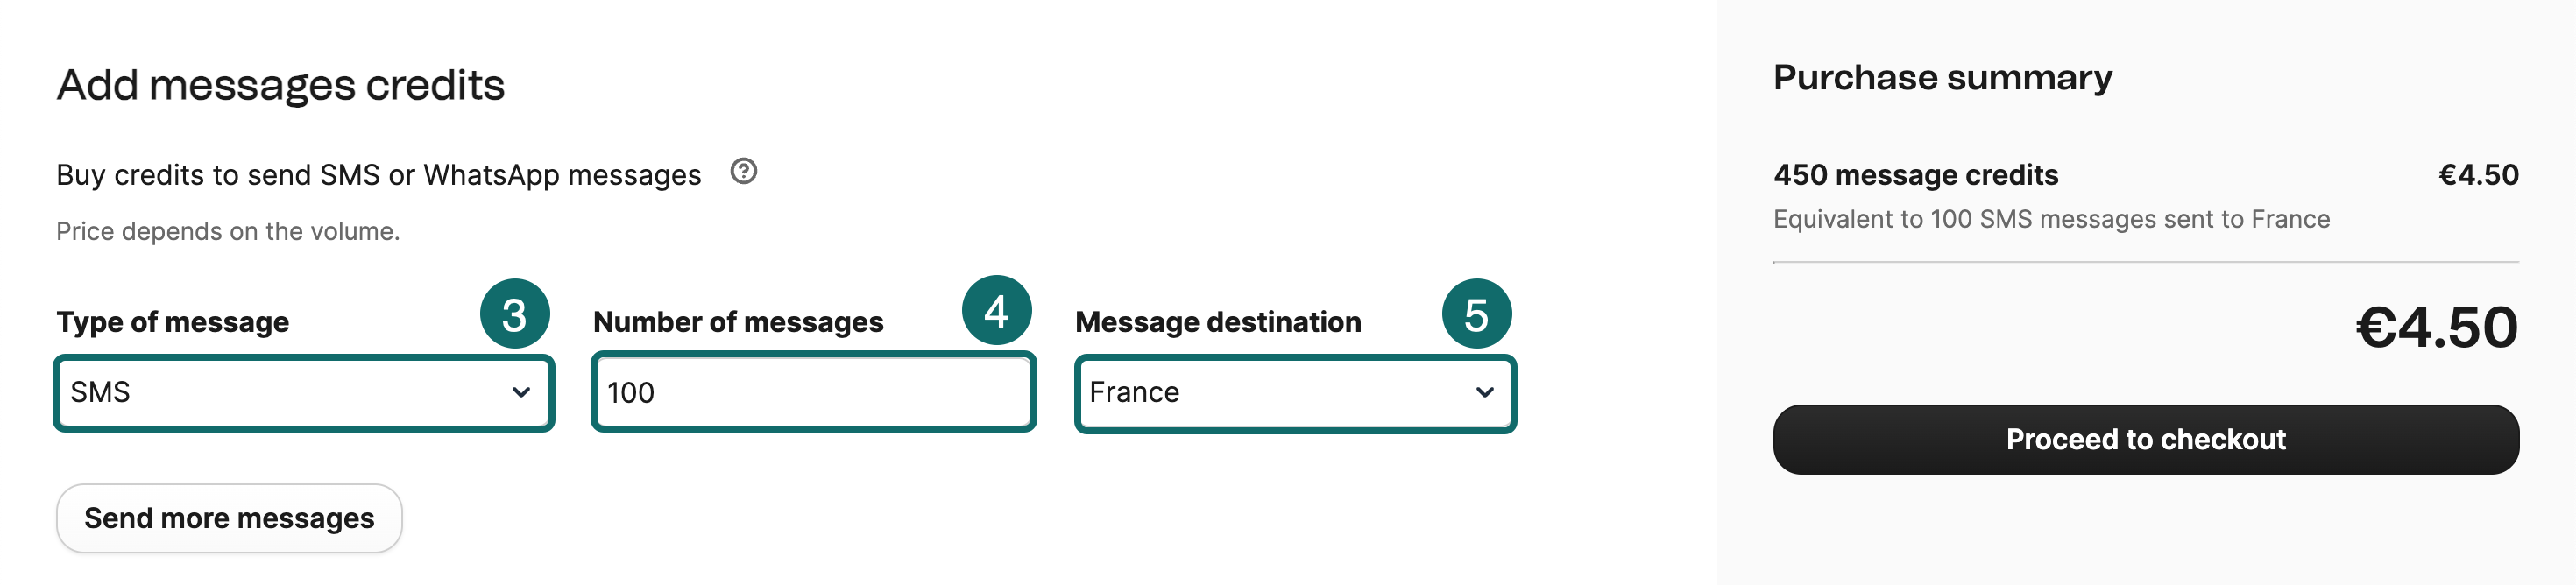Click the number 5 step badge
The width and height of the screenshot is (2576, 585).
1476,314
